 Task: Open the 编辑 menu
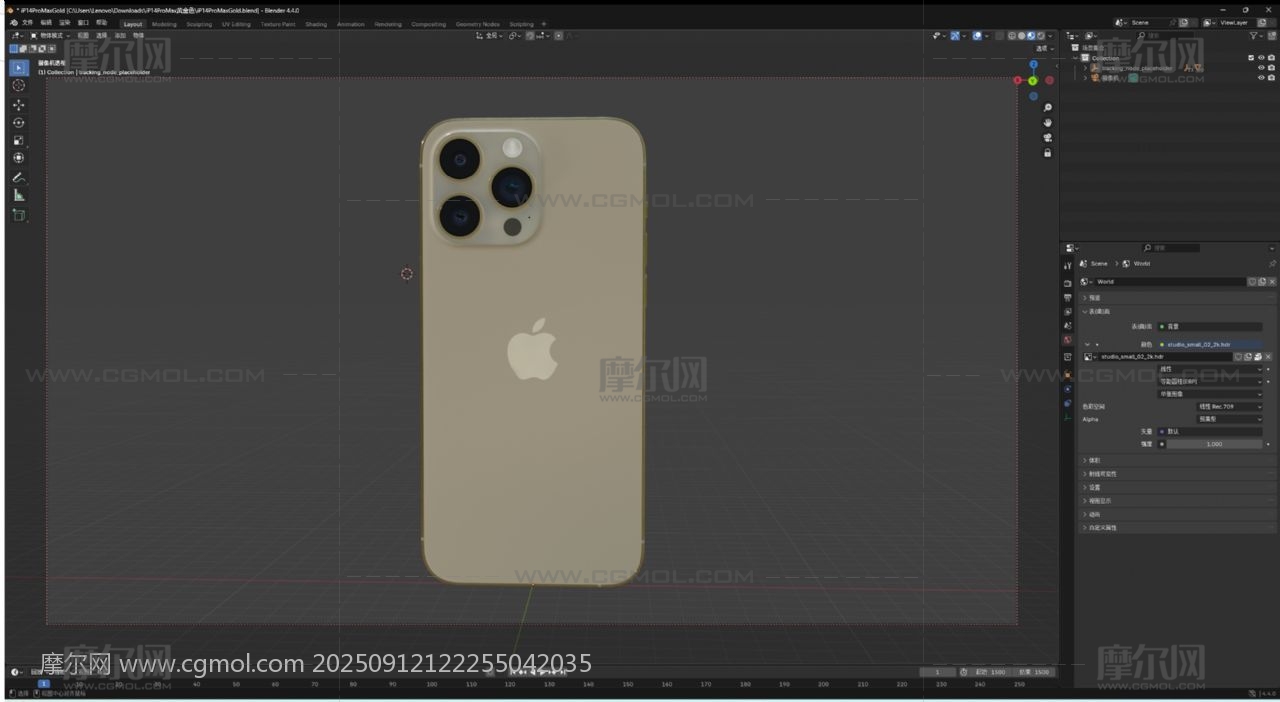coord(46,23)
